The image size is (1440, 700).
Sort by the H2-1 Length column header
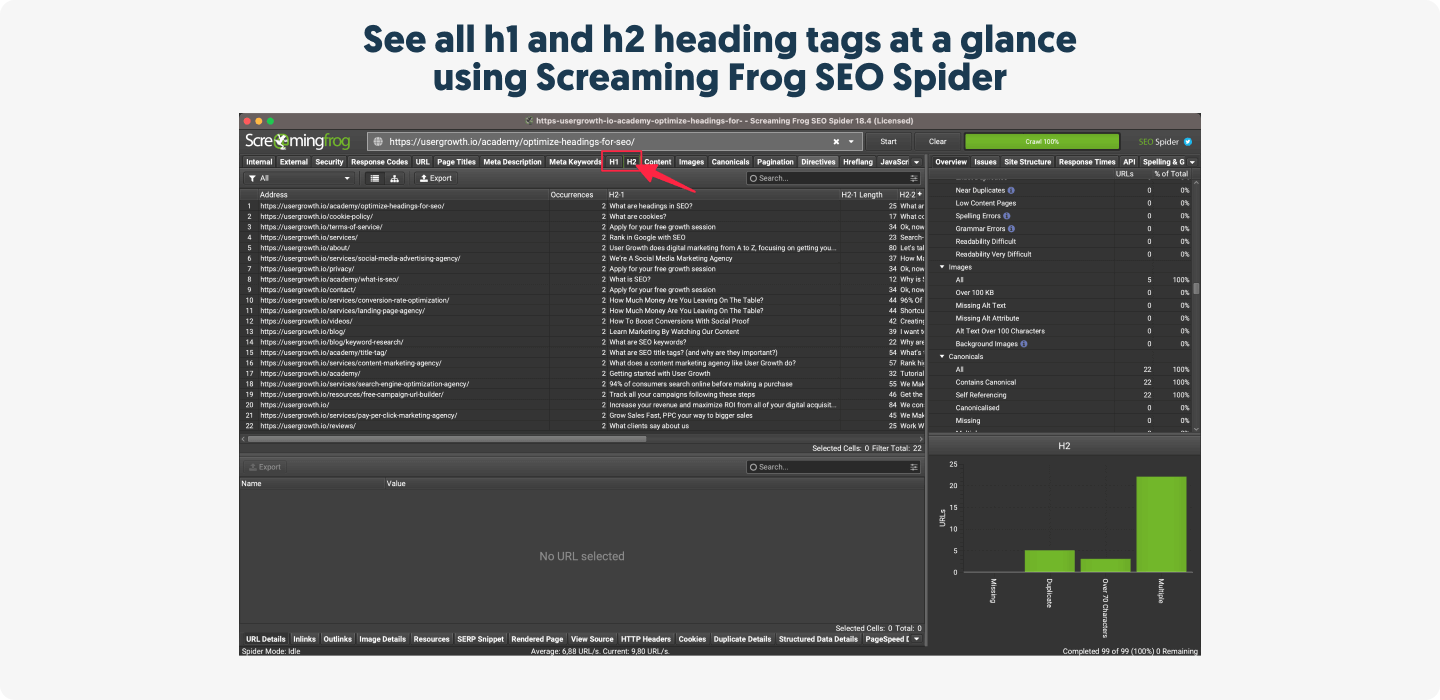(x=867, y=195)
